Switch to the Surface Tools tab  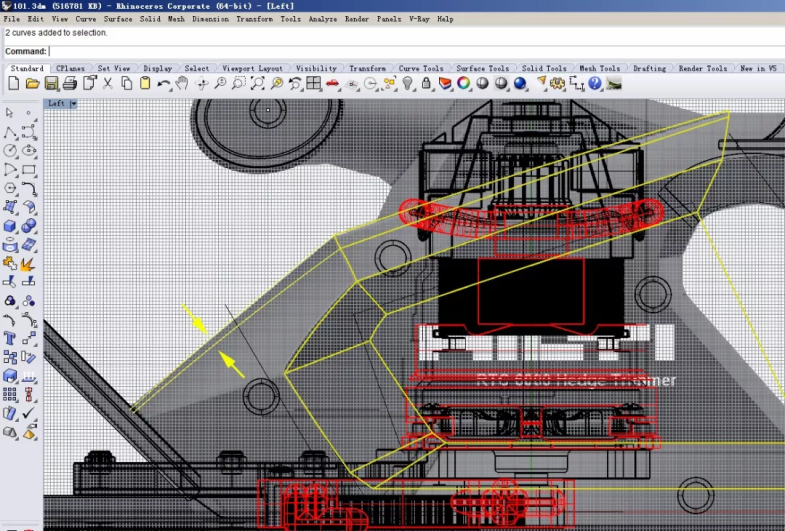coord(482,69)
